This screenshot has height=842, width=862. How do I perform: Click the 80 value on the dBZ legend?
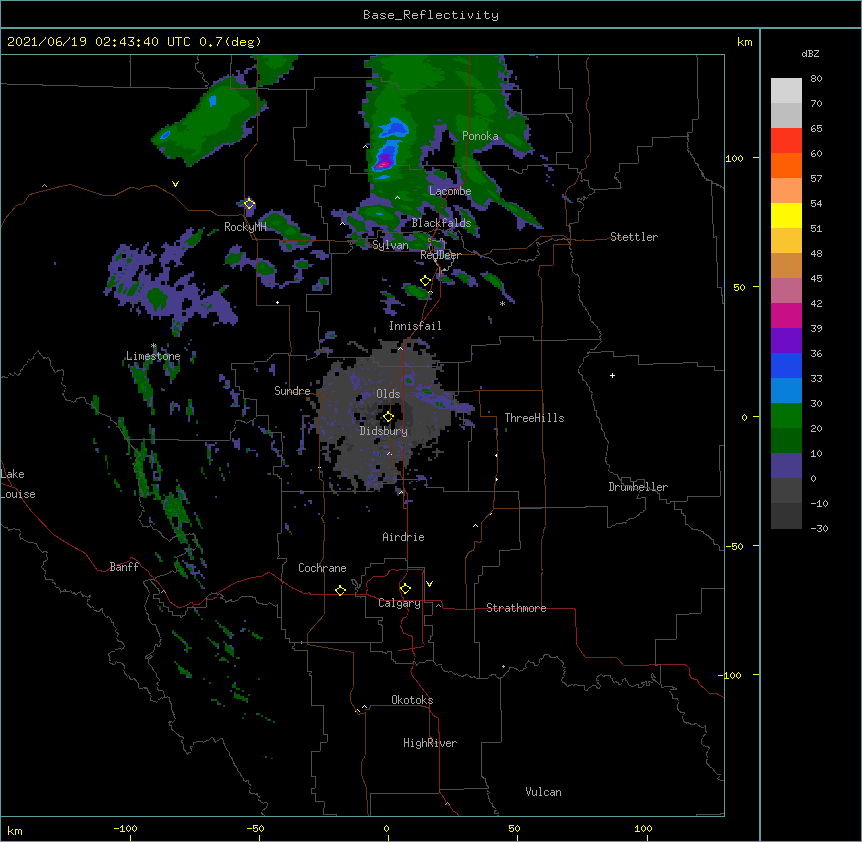pyautogui.click(x=816, y=79)
